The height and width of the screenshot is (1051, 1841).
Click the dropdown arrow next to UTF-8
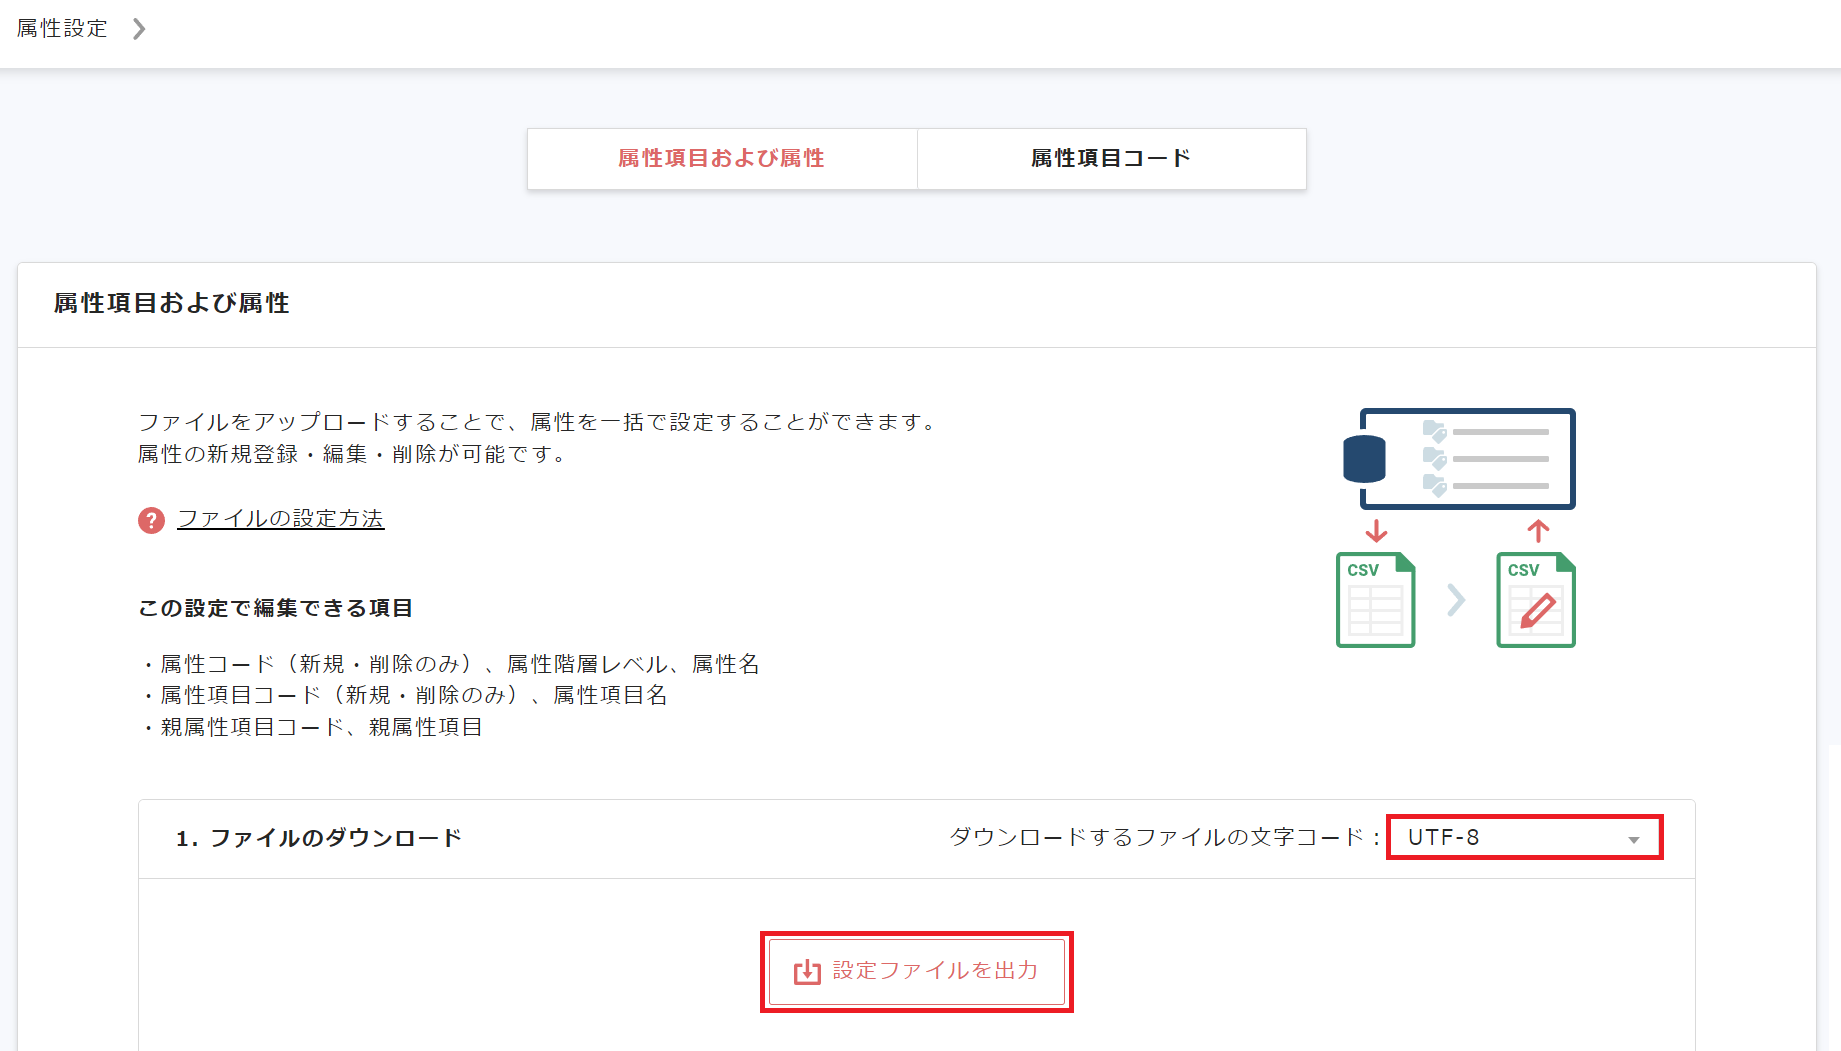tap(1635, 840)
